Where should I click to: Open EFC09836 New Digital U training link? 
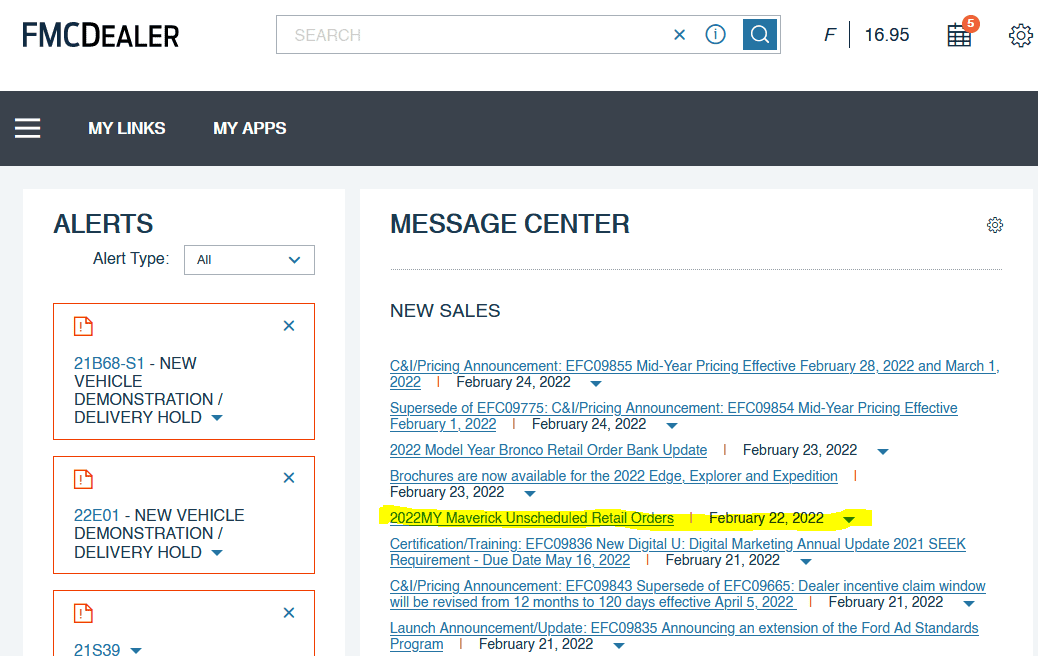(677, 552)
